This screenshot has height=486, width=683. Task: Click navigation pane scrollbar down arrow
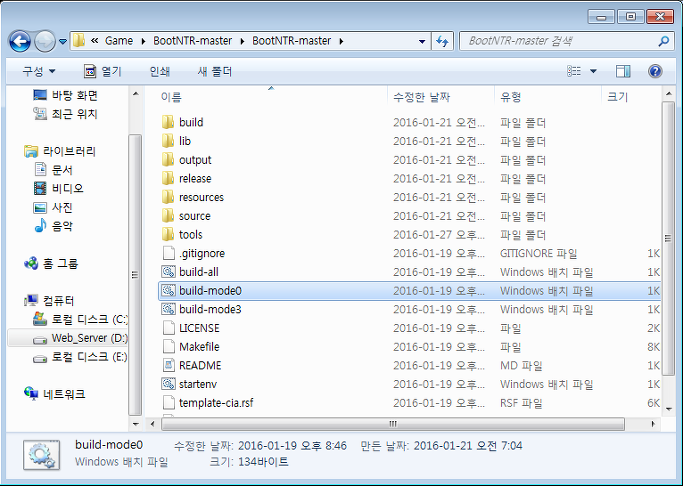[x=135, y=424]
